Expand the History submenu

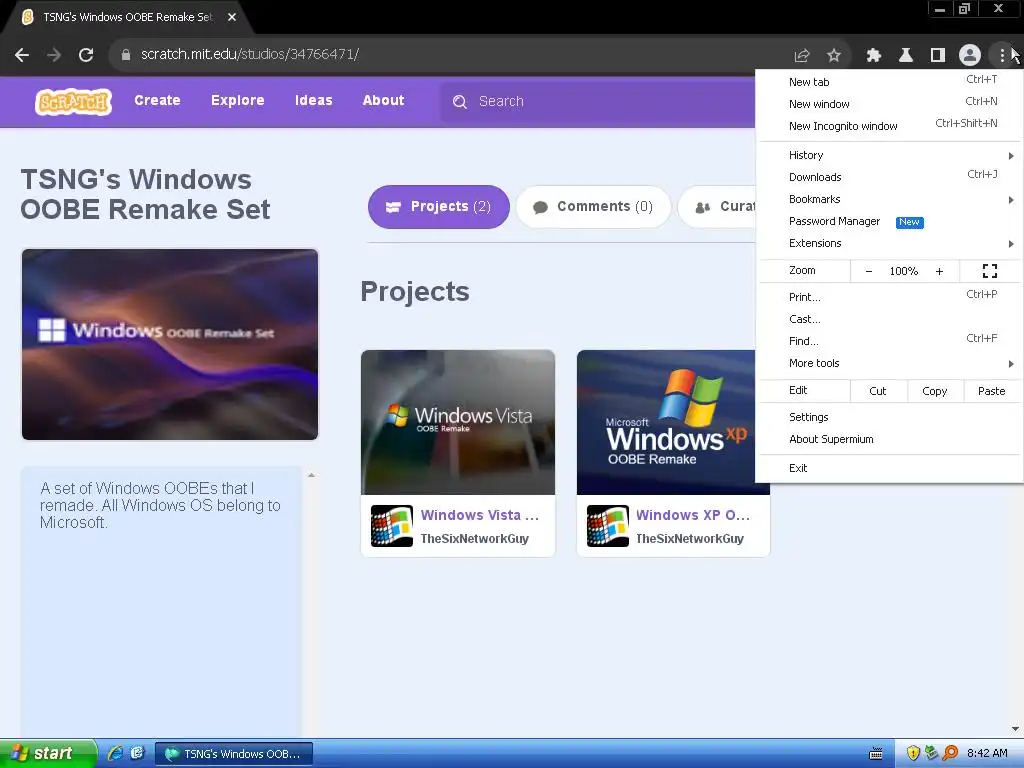tap(889, 155)
